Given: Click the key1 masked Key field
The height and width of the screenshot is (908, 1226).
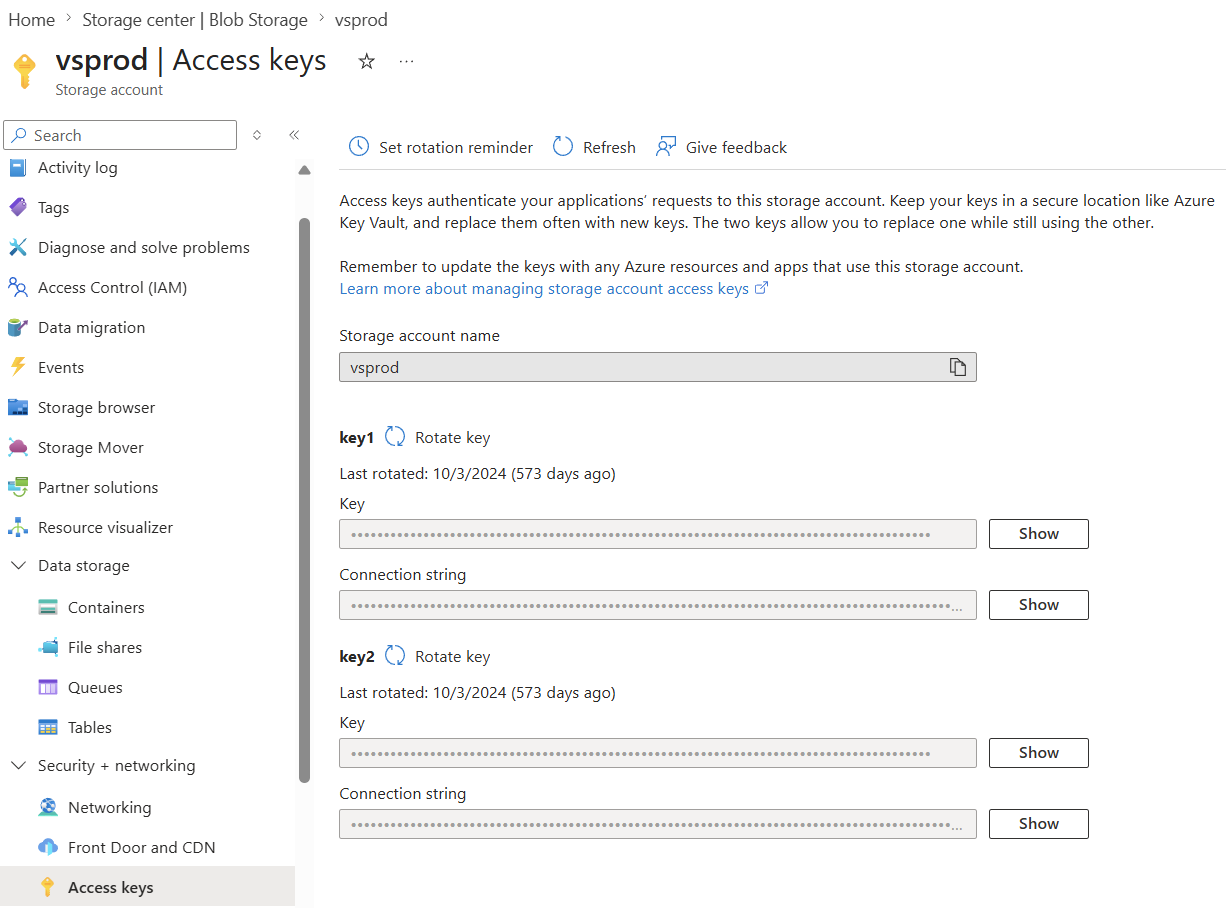Looking at the screenshot, I should point(658,534).
